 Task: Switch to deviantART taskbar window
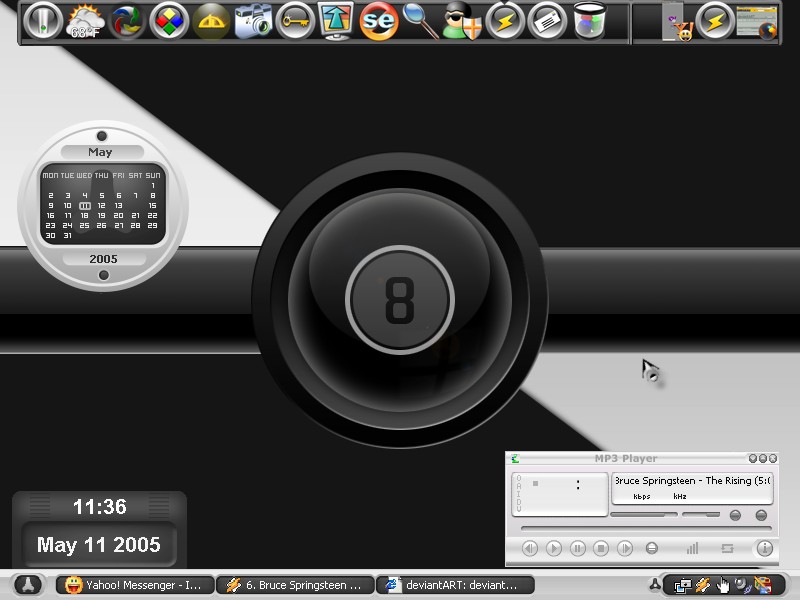(455, 585)
